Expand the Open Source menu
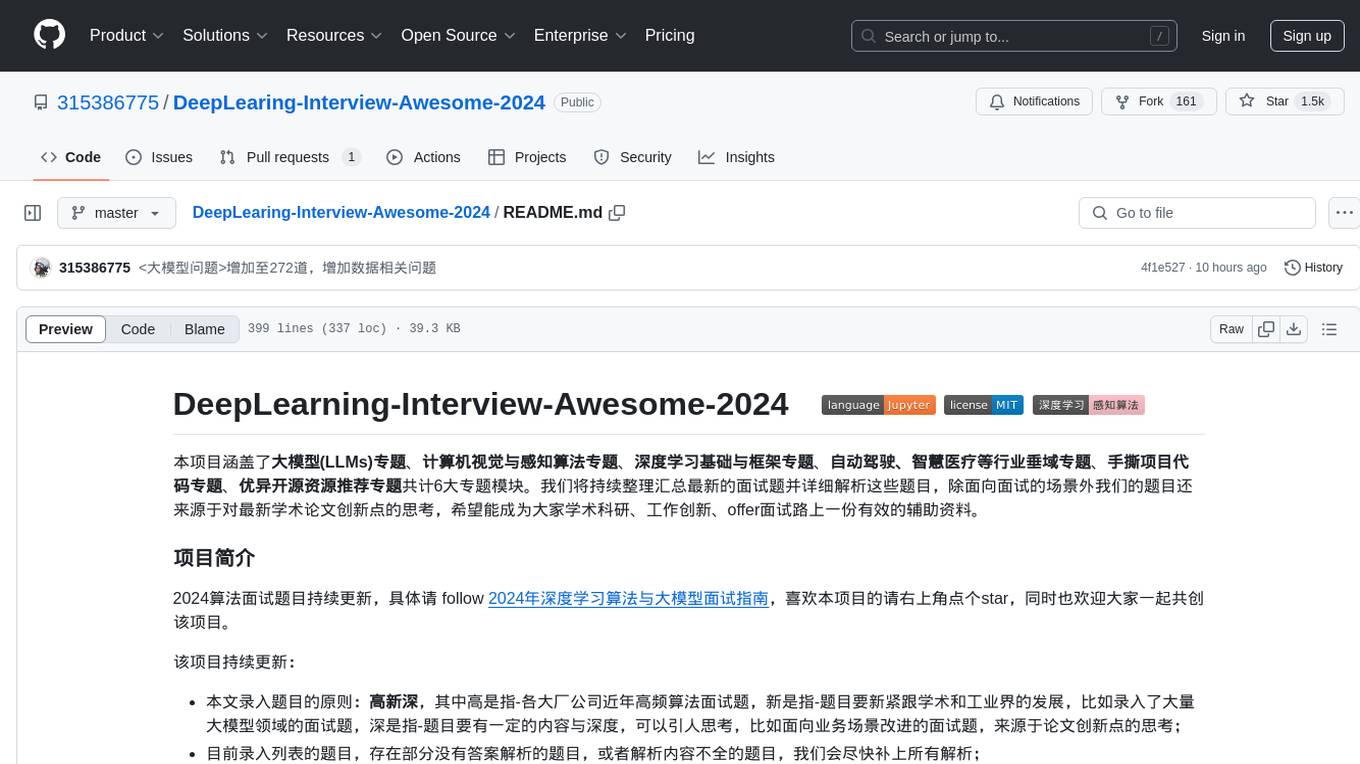 pos(458,35)
